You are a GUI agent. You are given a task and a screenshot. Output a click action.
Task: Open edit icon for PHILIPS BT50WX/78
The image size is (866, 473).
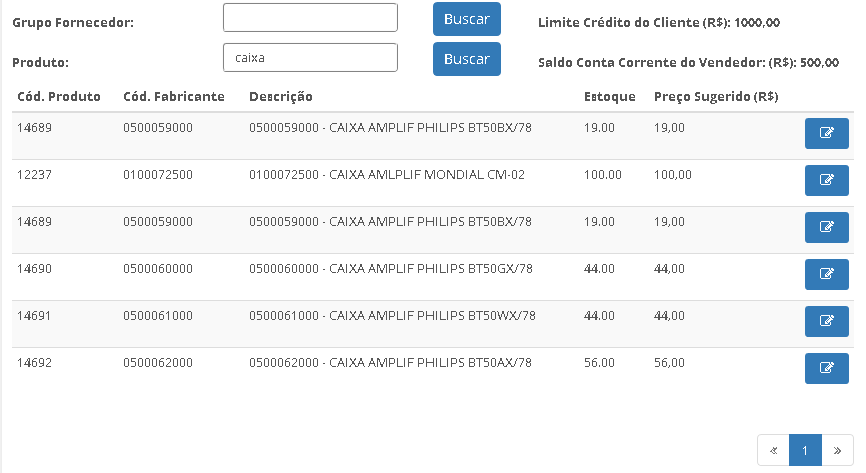pyautogui.click(x=826, y=321)
